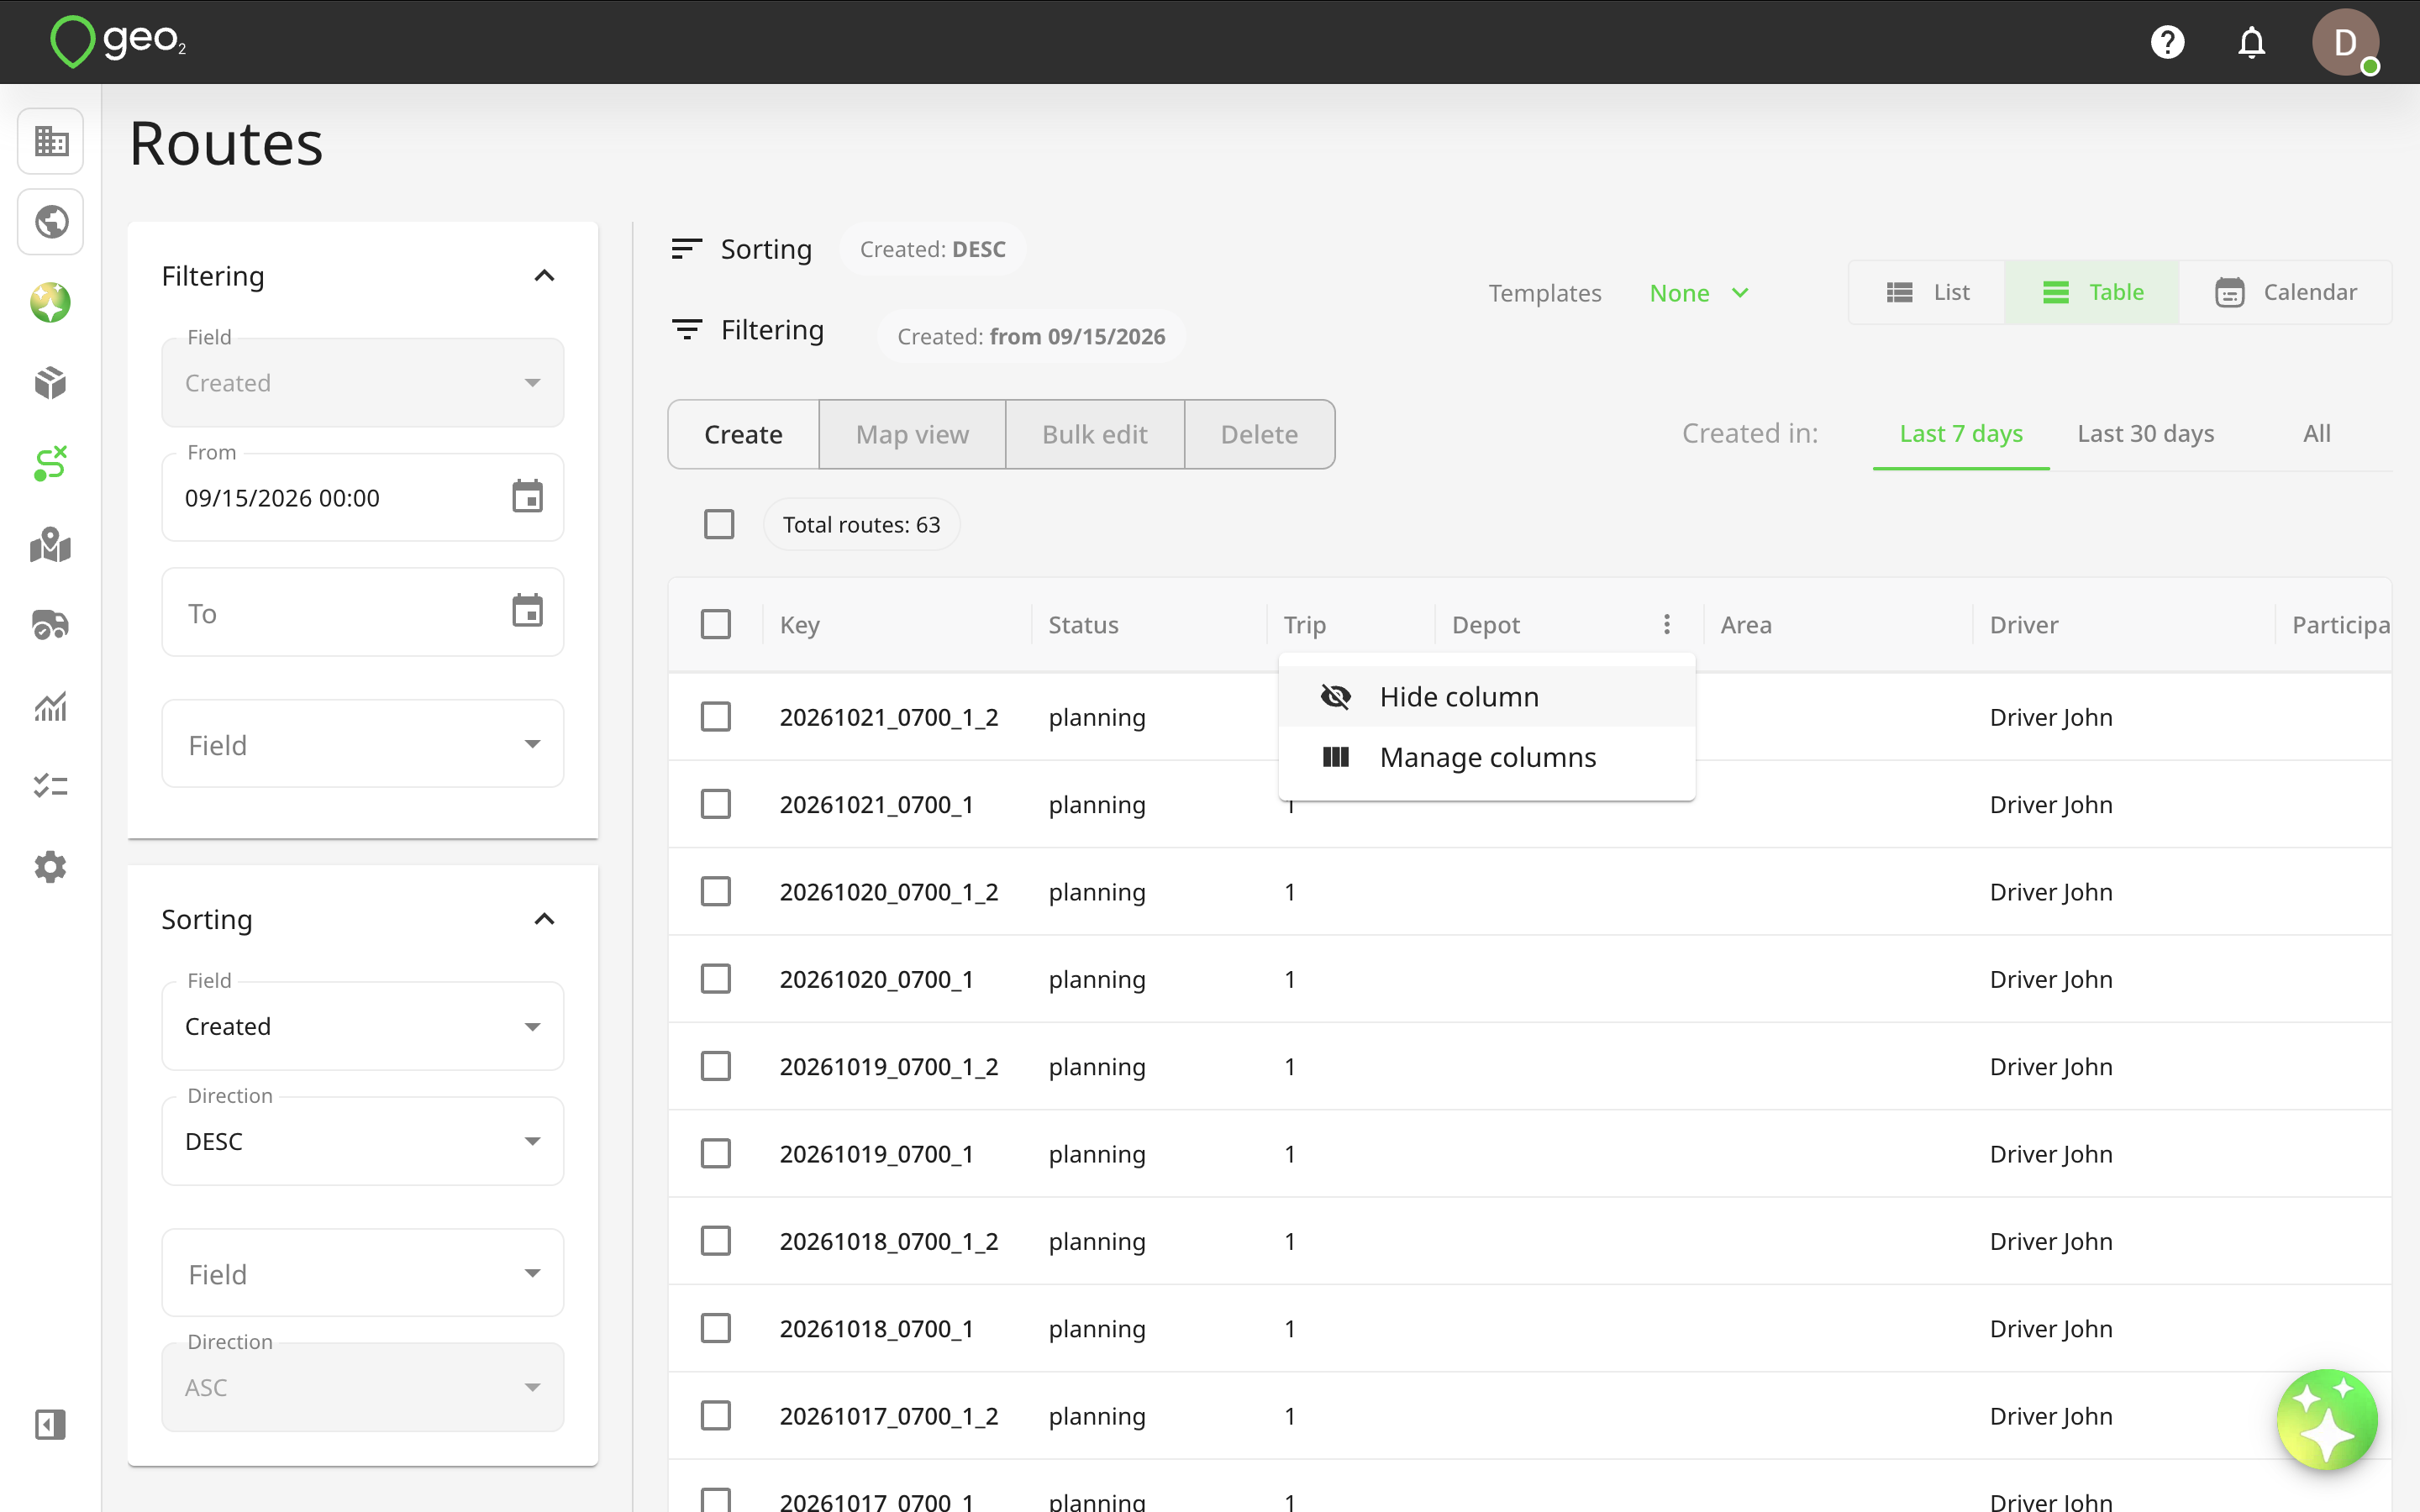Click the routes icon in sidebar

50,464
